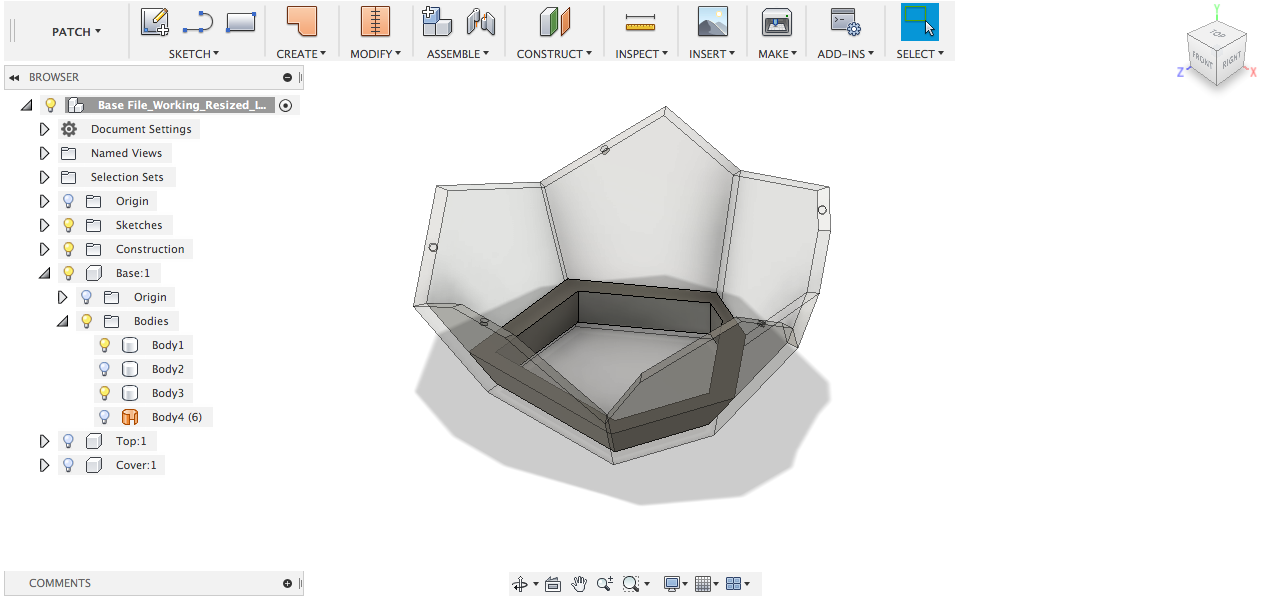Viewport: 1270px width, 599px height.
Task: Select the Create Sketch tool icon
Action: pos(154,22)
